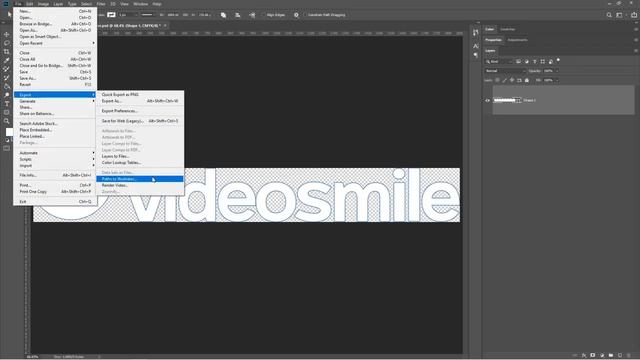The height and width of the screenshot is (360, 640).
Task: Open the Opacity dropdown arrow
Action: click(557, 71)
